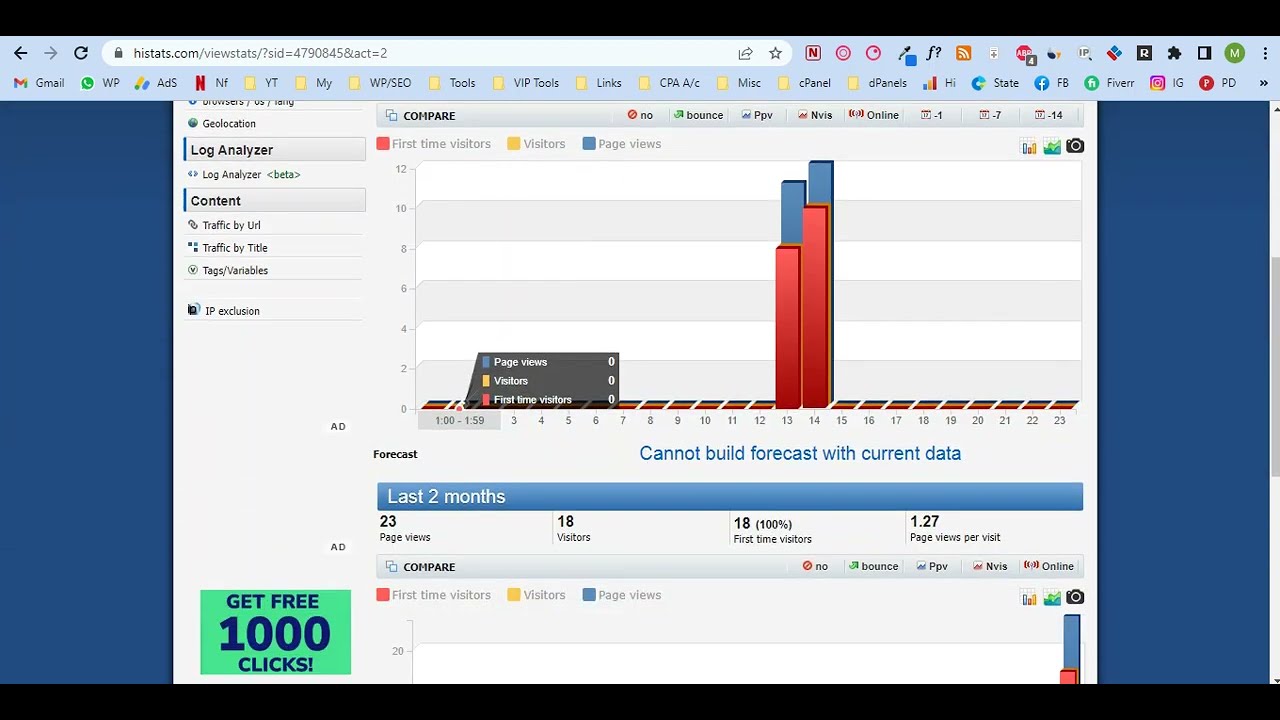Switch first chart to area graph icon
Viewport: 1280px width, 720px height.
(x=1052, y=147)
